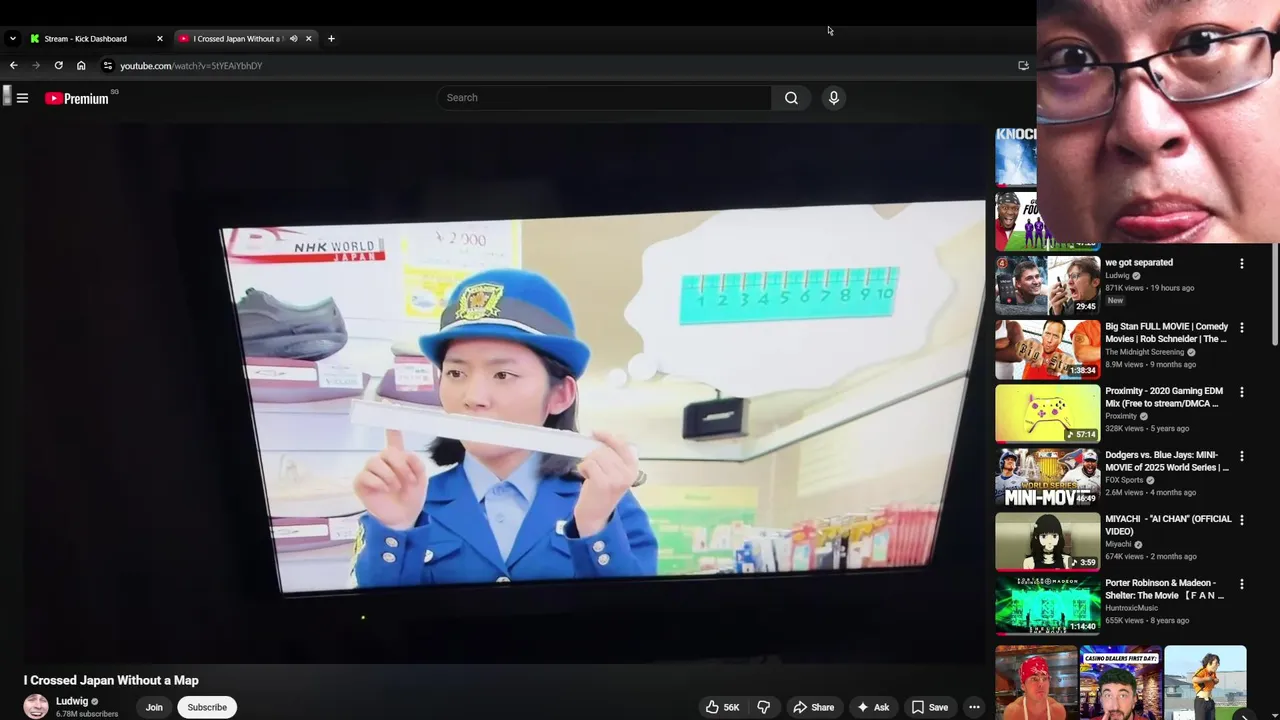1280x720 pixels.
Task: Open options for MIYACHI "AI CHAN" video
Action: (x=1242, y=520)
